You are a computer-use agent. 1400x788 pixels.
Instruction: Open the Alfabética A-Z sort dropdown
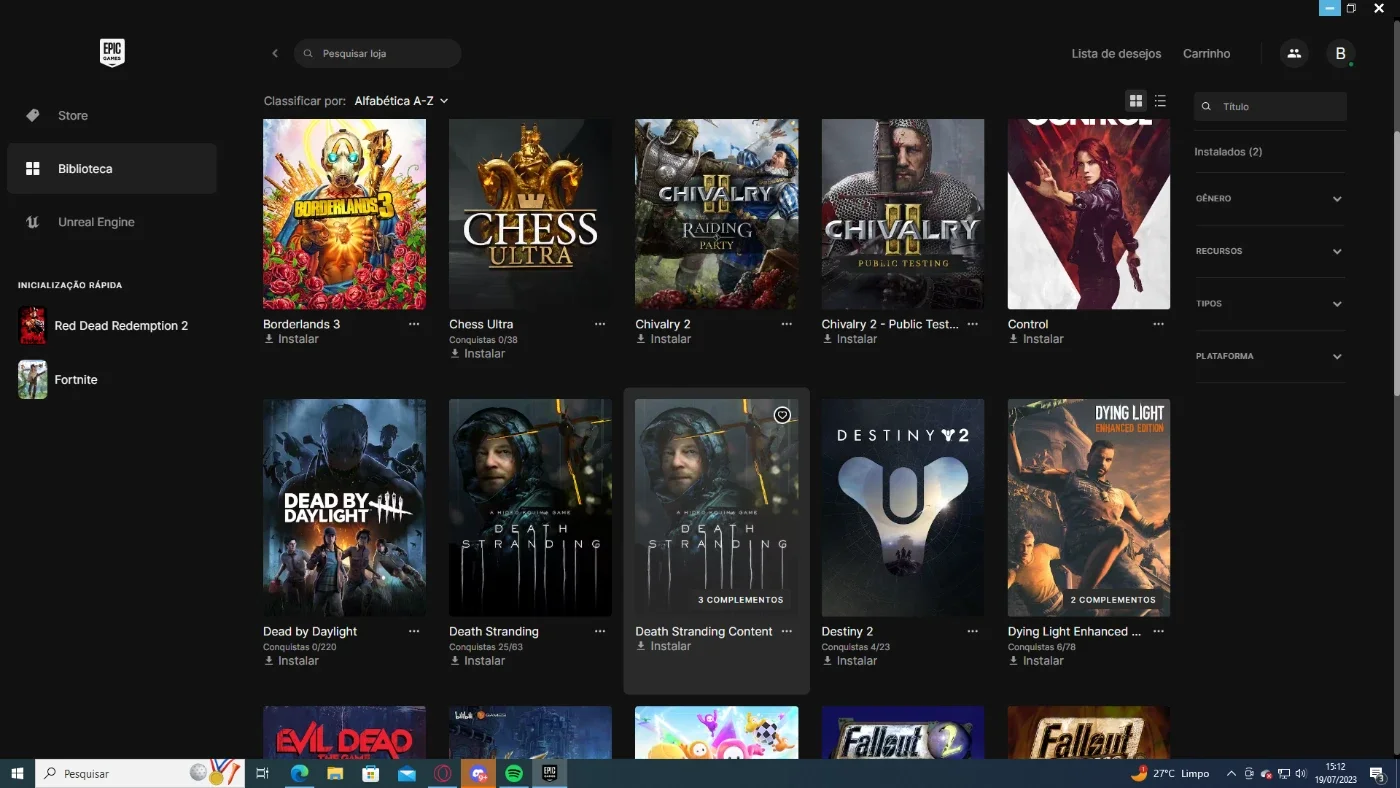(x=401, y=101)
